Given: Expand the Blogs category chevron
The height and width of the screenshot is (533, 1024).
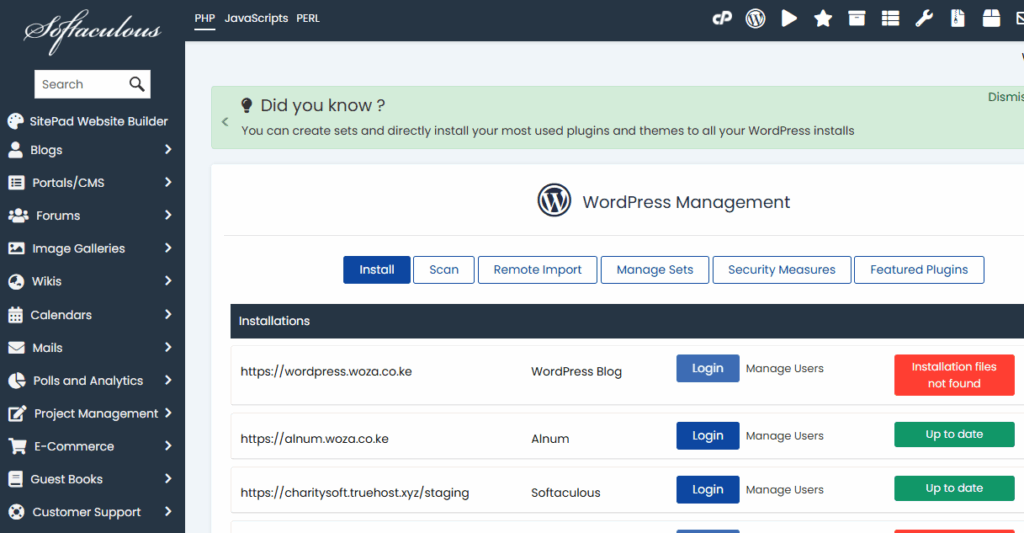Looking at the screenshot, I should pyautogui.click(x=168, y=150).
